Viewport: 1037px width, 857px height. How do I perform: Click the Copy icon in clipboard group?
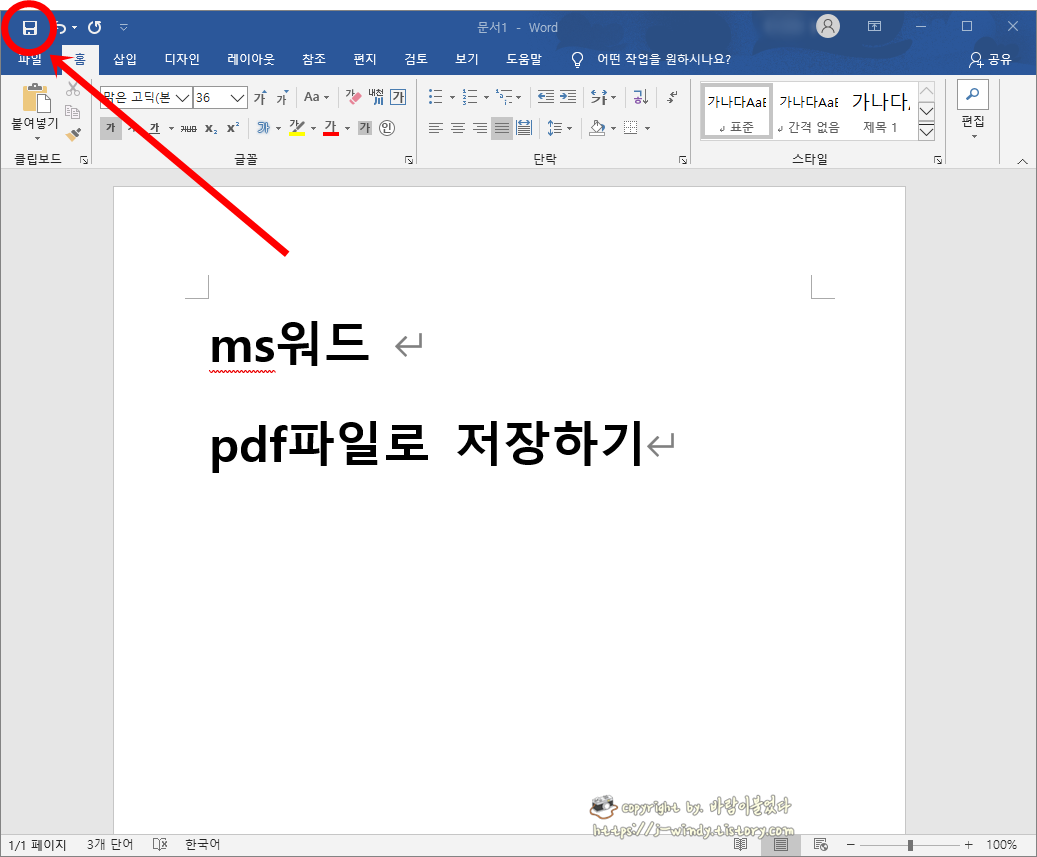coord(73,112)
